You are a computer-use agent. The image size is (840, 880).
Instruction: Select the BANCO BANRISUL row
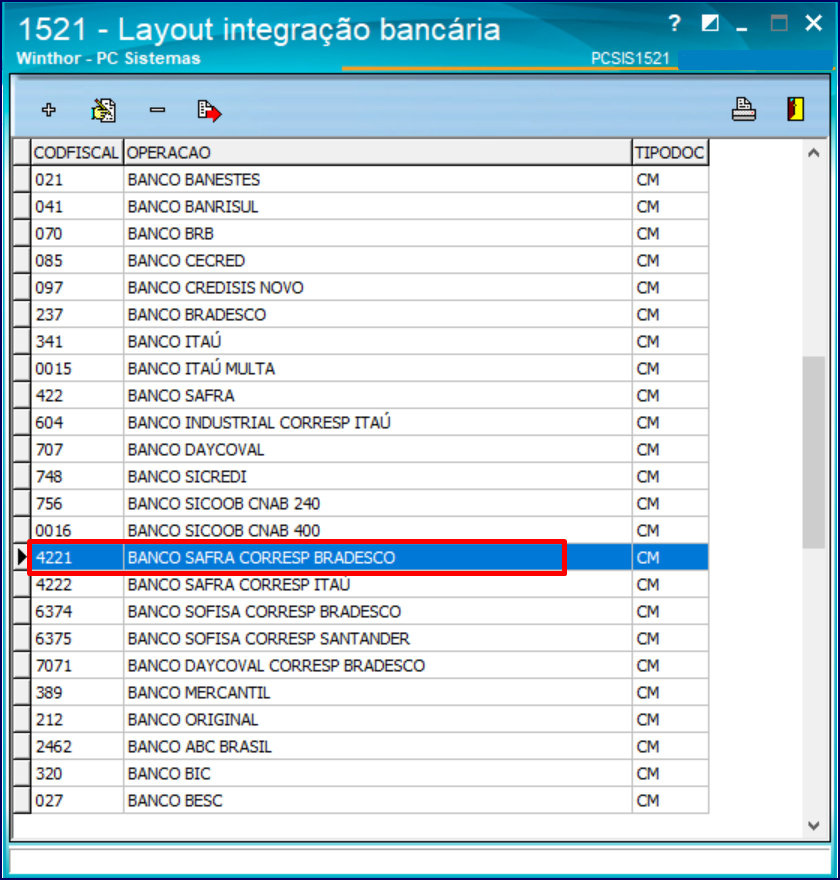[x=360, y=207]
